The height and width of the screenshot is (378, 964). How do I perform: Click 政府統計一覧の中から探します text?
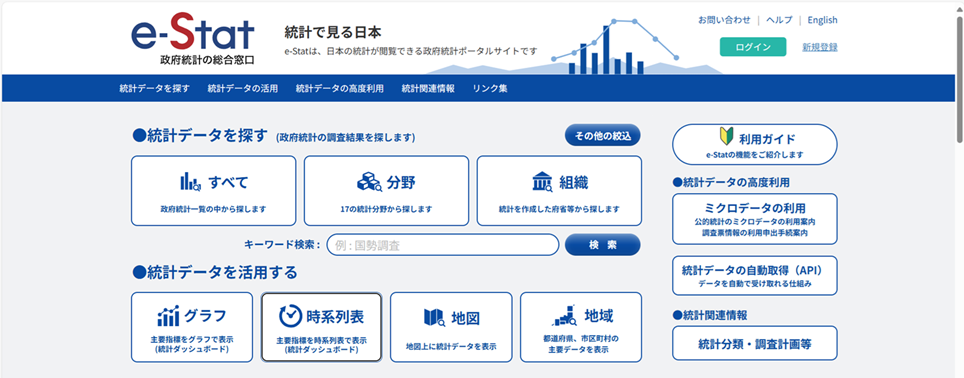point(213,209)
